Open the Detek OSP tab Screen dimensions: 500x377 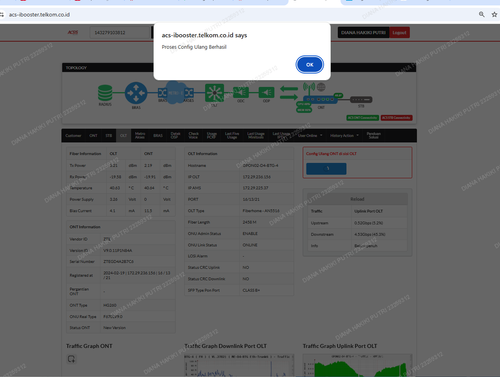click(176, 136)
